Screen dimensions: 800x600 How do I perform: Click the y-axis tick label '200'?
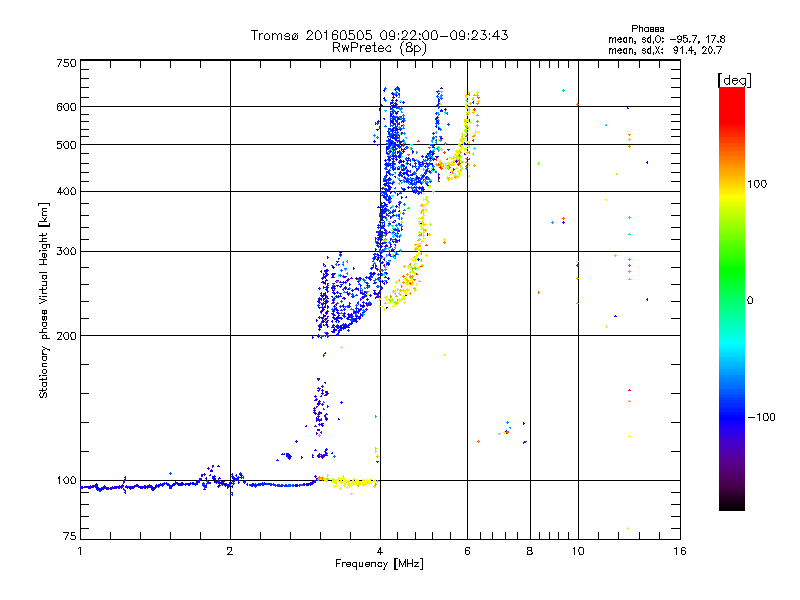tap(66, 336)
